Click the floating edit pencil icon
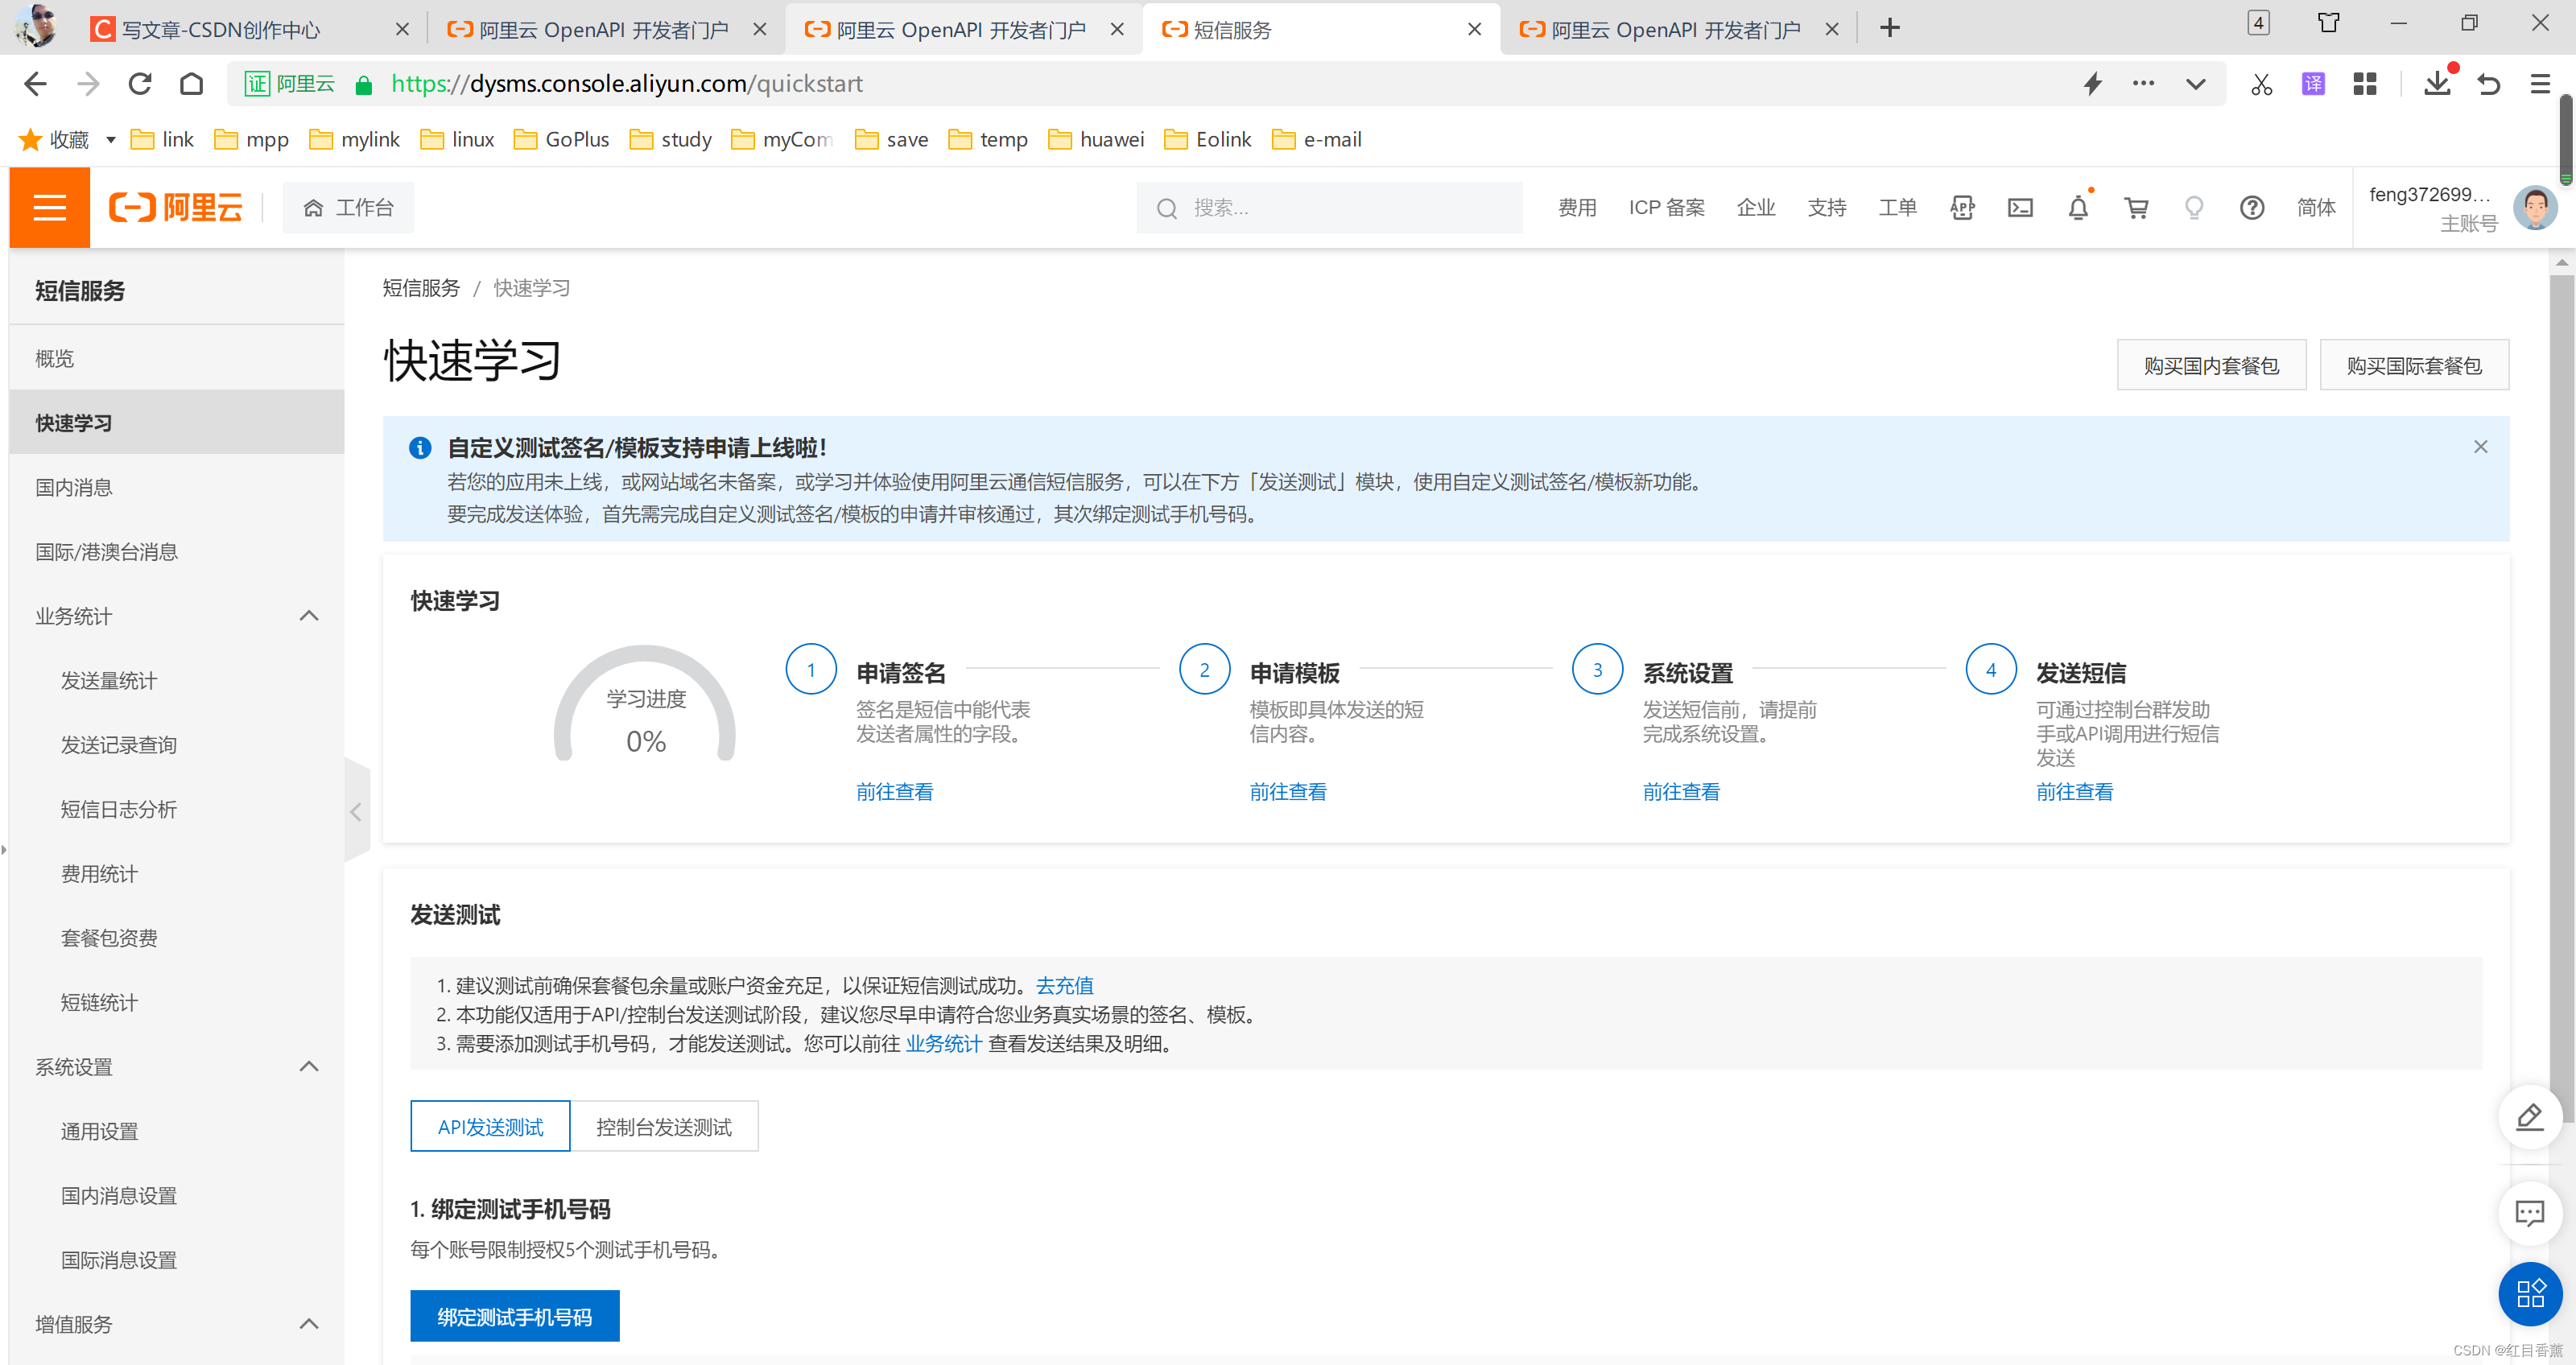 tap(2529, 1116)
